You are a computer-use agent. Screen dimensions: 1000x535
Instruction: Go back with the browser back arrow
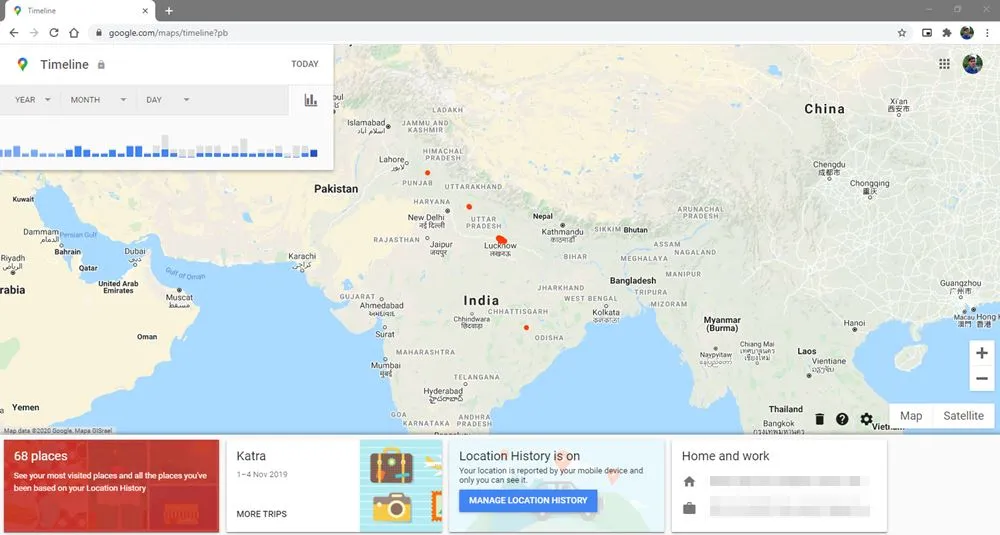pos(13,33)
